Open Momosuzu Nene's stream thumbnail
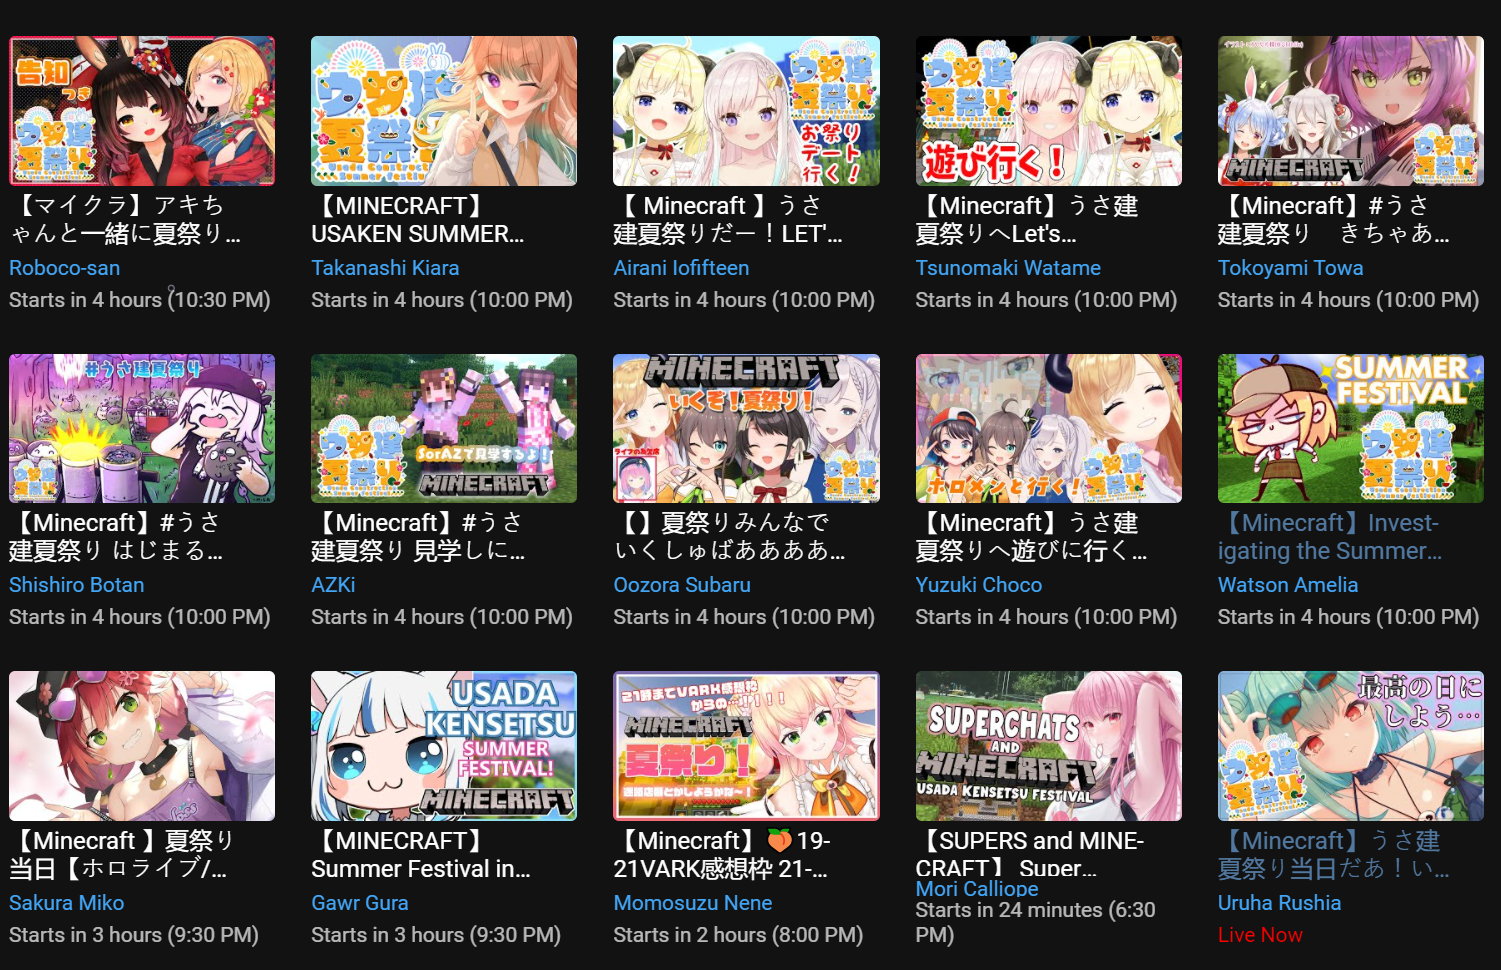The image size is (1501, 970). [x=746, y=746]
